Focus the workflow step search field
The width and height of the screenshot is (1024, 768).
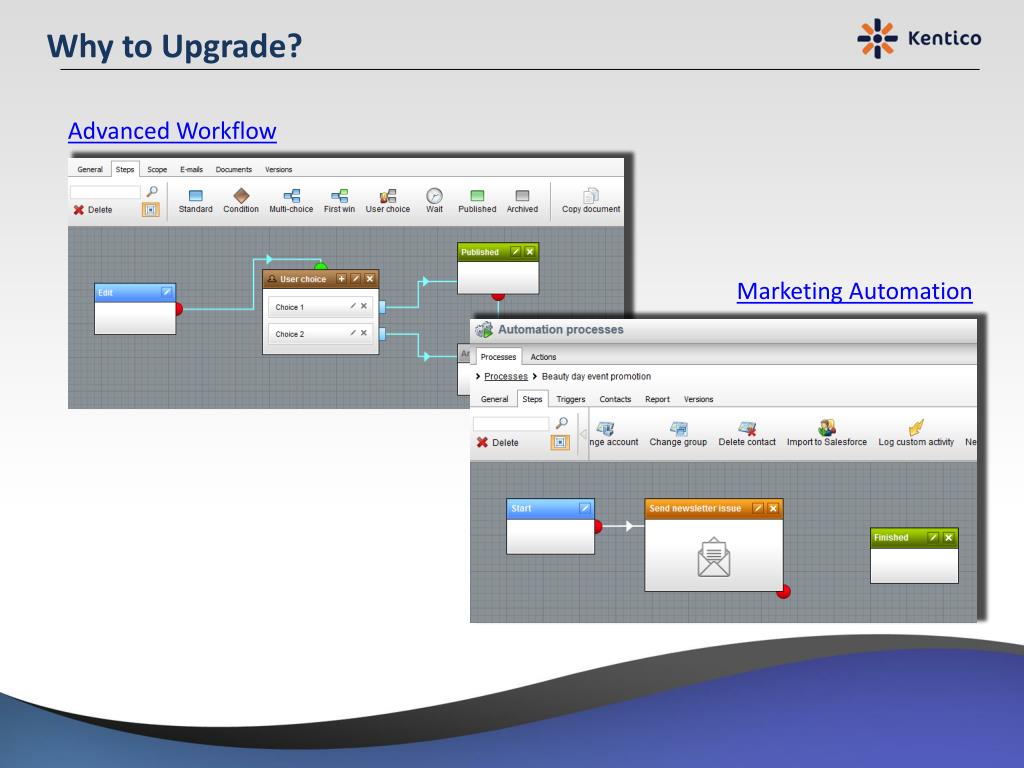tap(105, 192)
